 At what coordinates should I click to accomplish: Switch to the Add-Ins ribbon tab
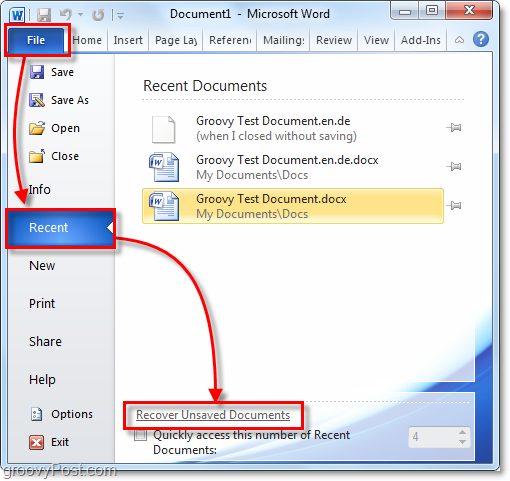[421, 40]
